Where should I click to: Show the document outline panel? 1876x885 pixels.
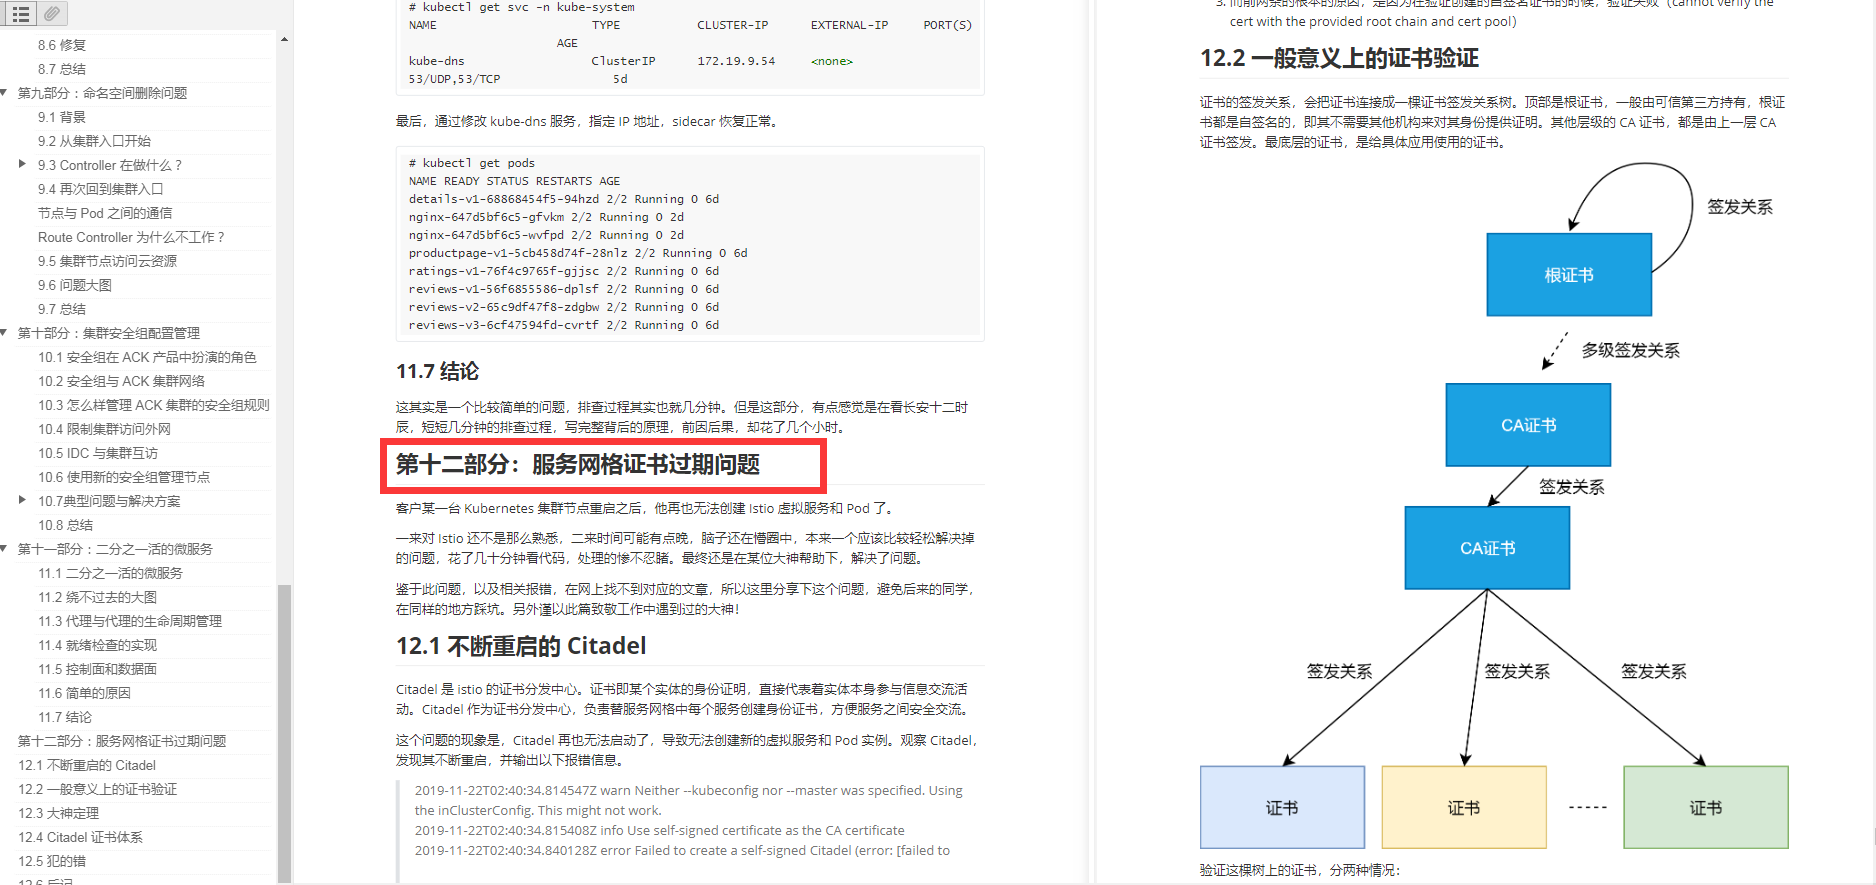pyautogui.click(x=20, y=14)
